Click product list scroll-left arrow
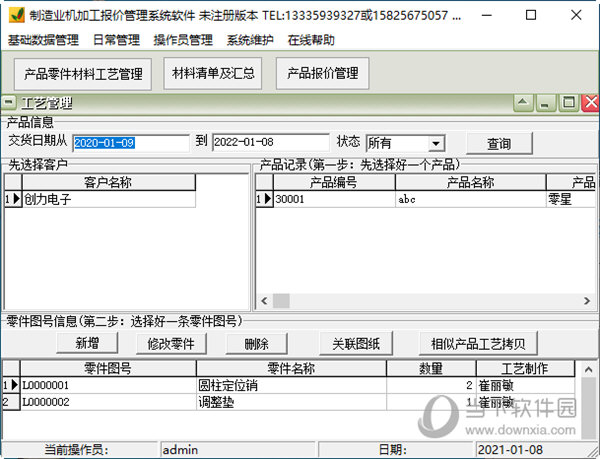This screenshot has width=600, height=459. pos(264,301)
